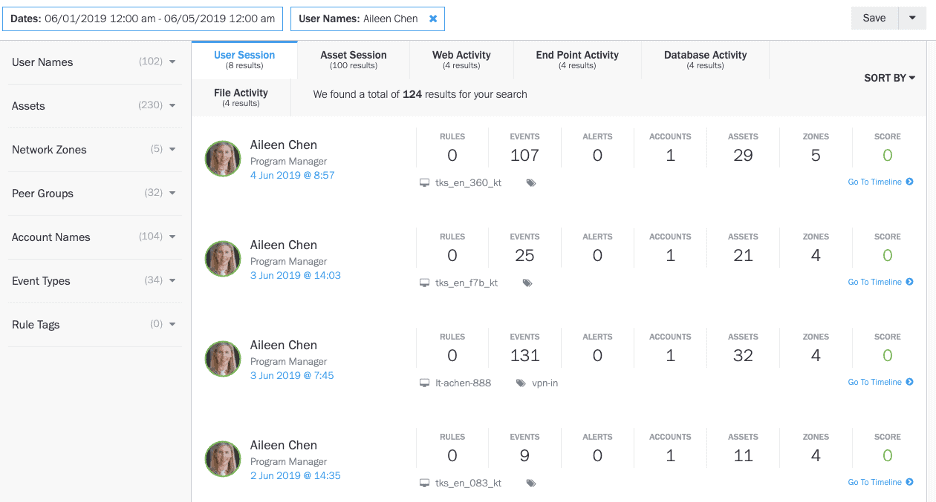The width and height of the screenshot is (936, 502).
Task: Click Aileen Chen avatar in 3 Jun 7:45 session
Action: click(223, 359)
